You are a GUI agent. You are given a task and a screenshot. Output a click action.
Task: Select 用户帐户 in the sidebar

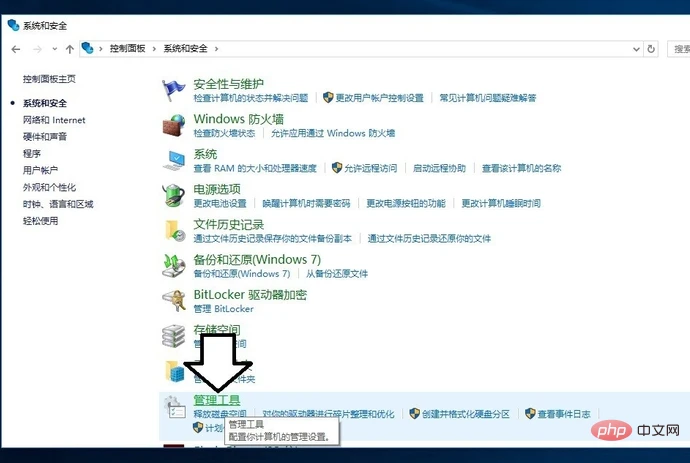coord(40,170)
